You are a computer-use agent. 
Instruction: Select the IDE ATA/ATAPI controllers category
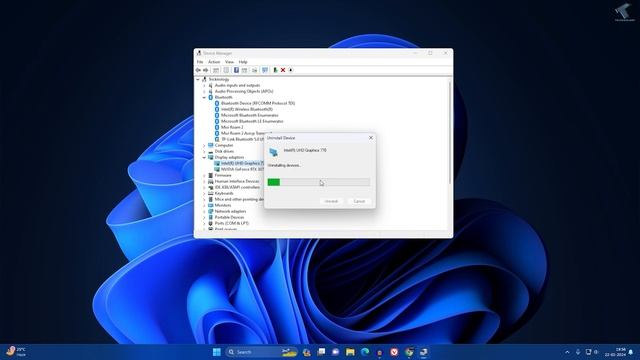[237, 187]
